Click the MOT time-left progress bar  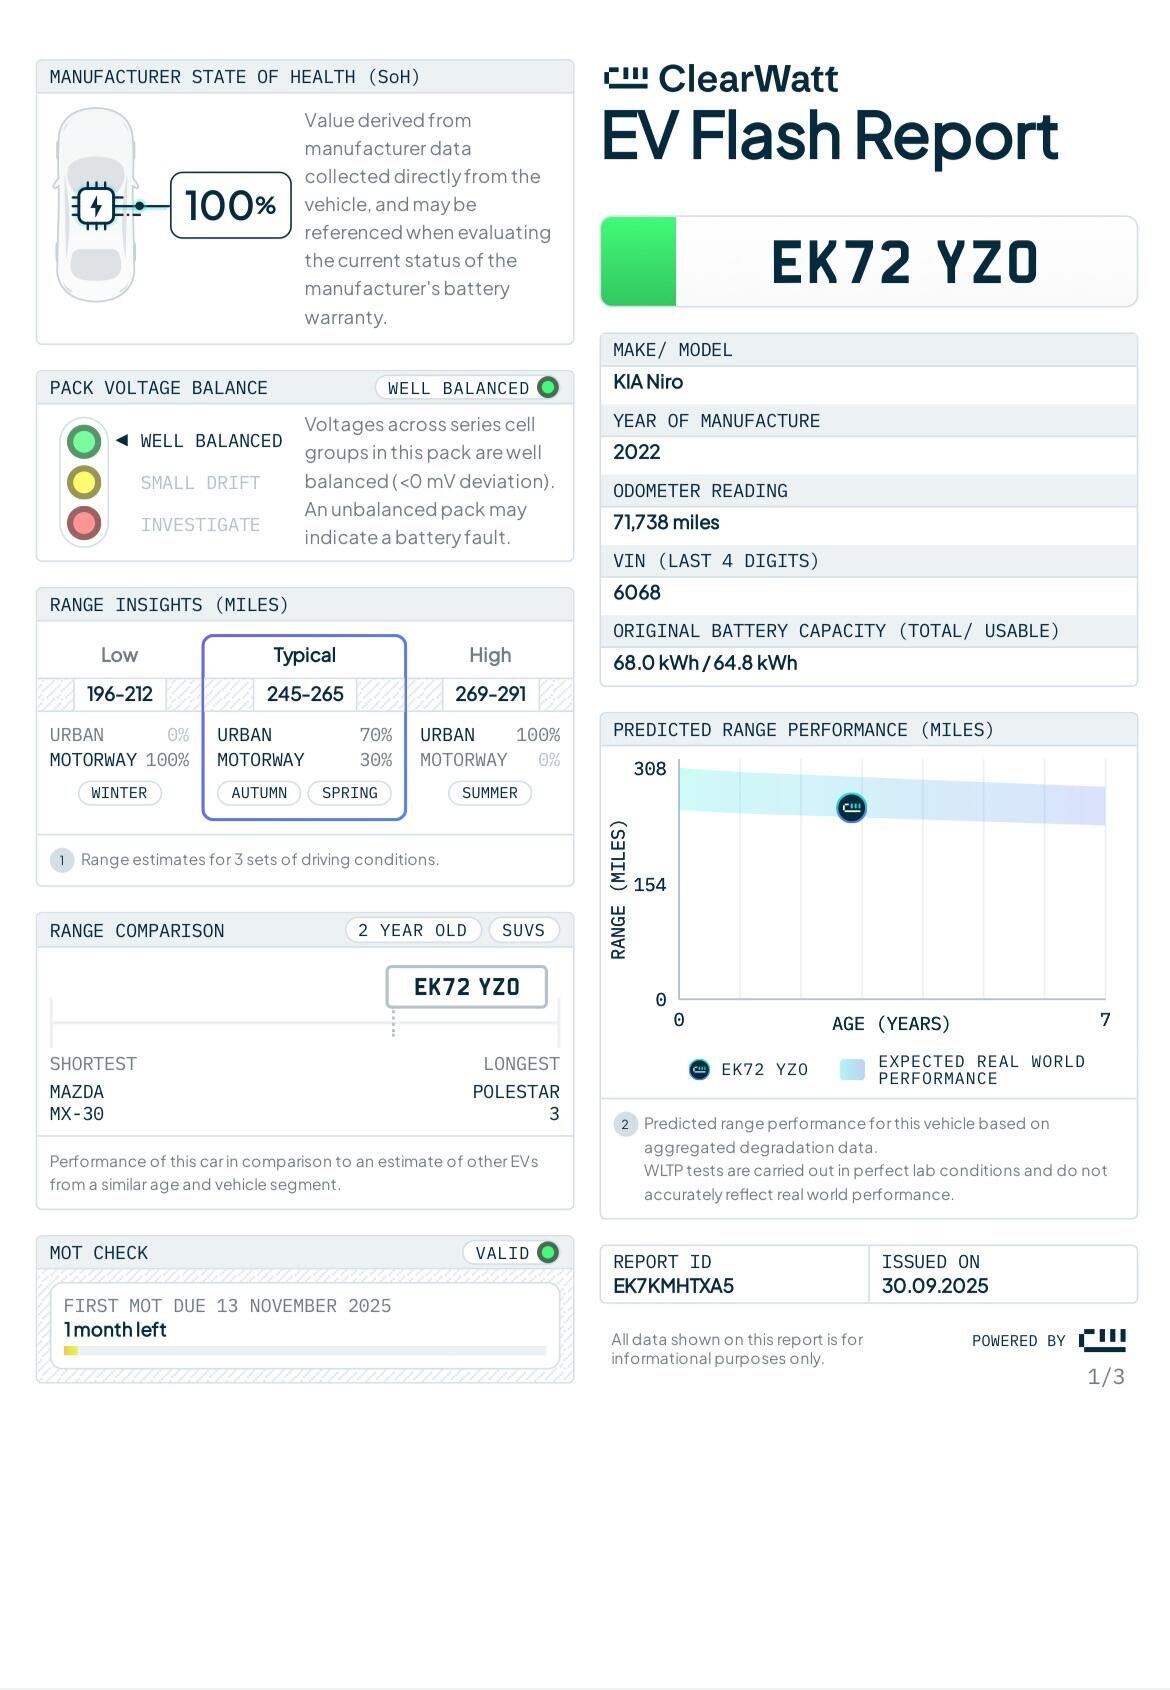coord(304,1351)
